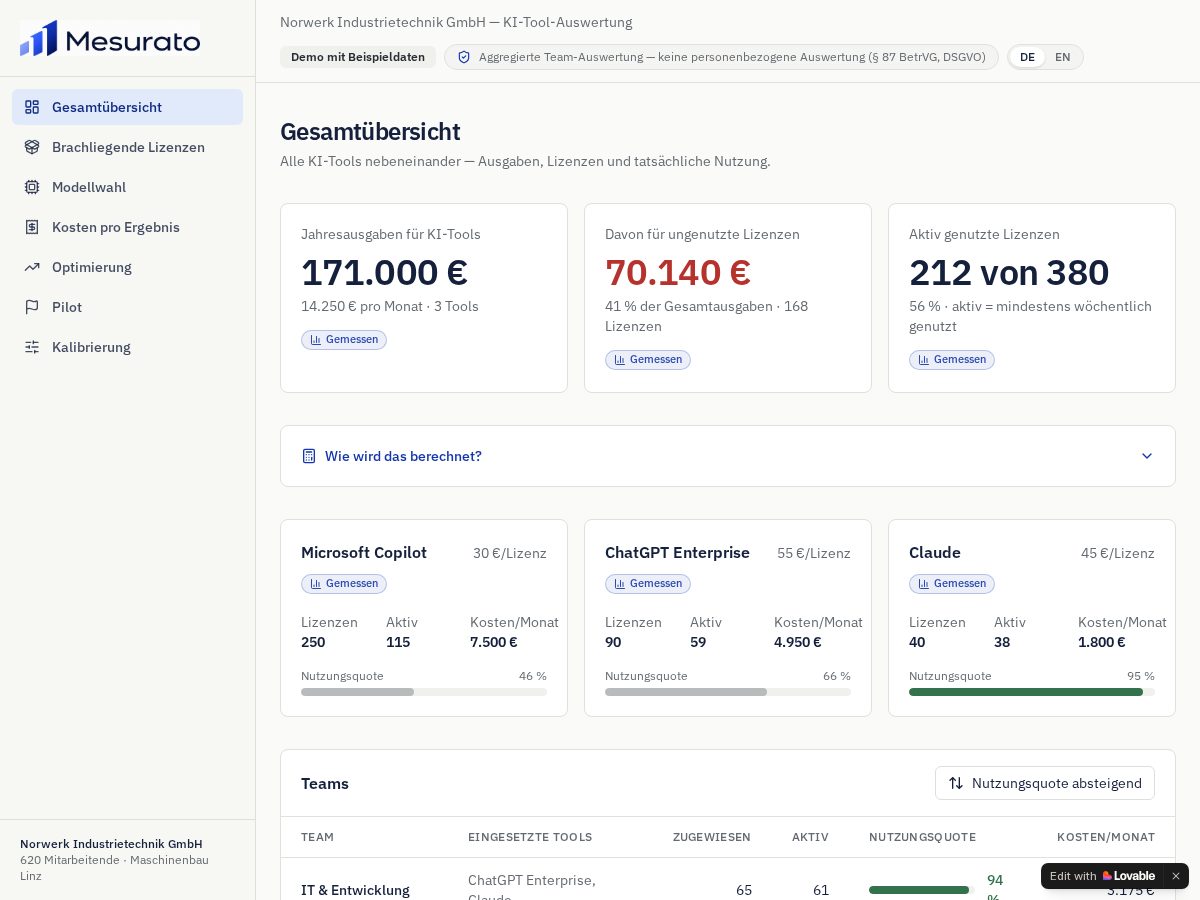Viewport: 1200px width, 900px height.
Task: Click 'Microsoft Copilot' card title
Action: (x=364, y=553)
